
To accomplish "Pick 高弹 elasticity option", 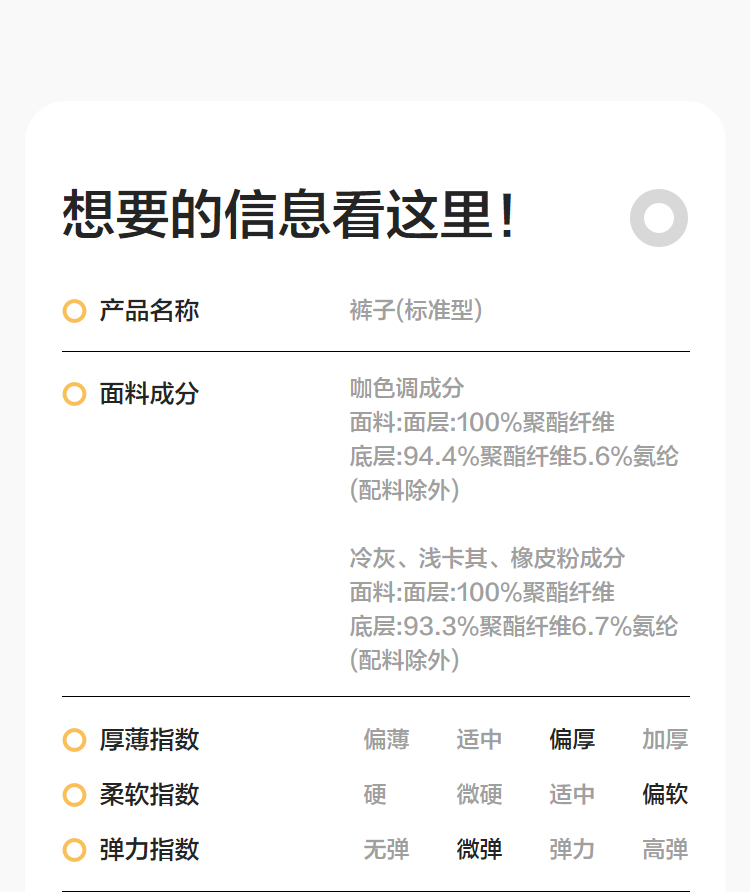I will (x=665, y=850).
